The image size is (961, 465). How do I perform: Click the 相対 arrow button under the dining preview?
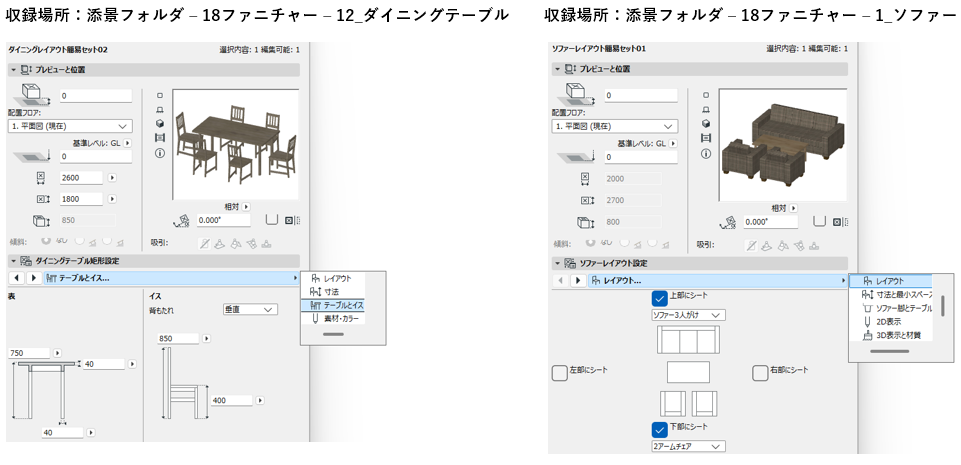point(246,207)
